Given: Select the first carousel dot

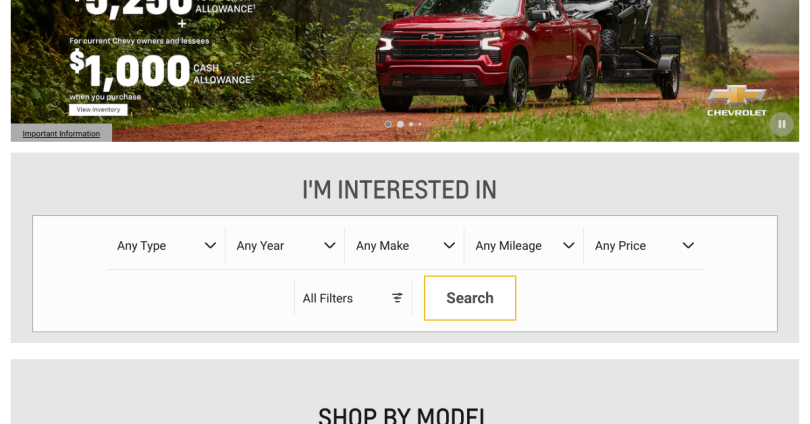Looking at the screenshot, I should 388,124.
